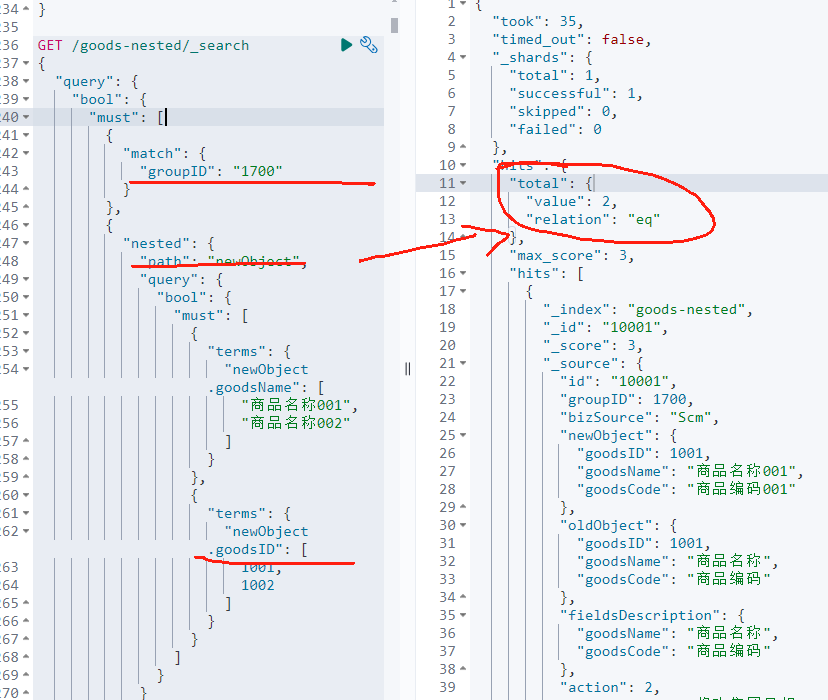
Task: Click the "path": "newObject" line
Action: point(223,262)
